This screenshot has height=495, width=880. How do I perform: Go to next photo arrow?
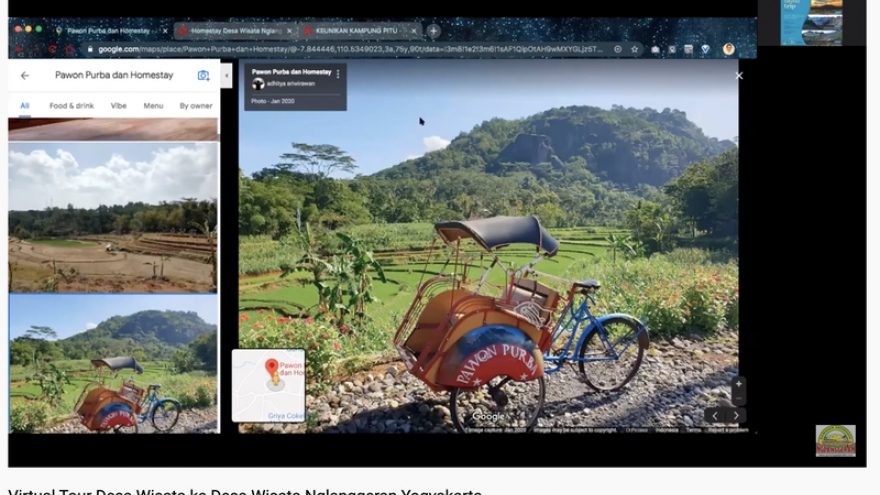point(736,416)
